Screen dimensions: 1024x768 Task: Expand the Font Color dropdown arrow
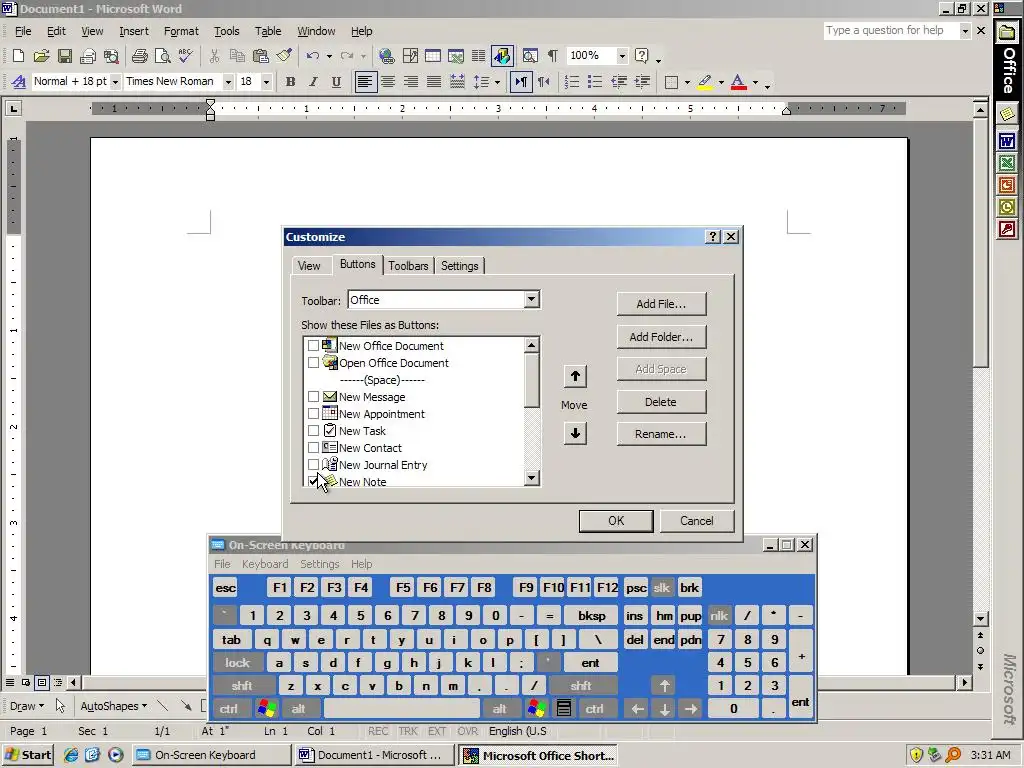pyautogui.click(x=756, y=82)
